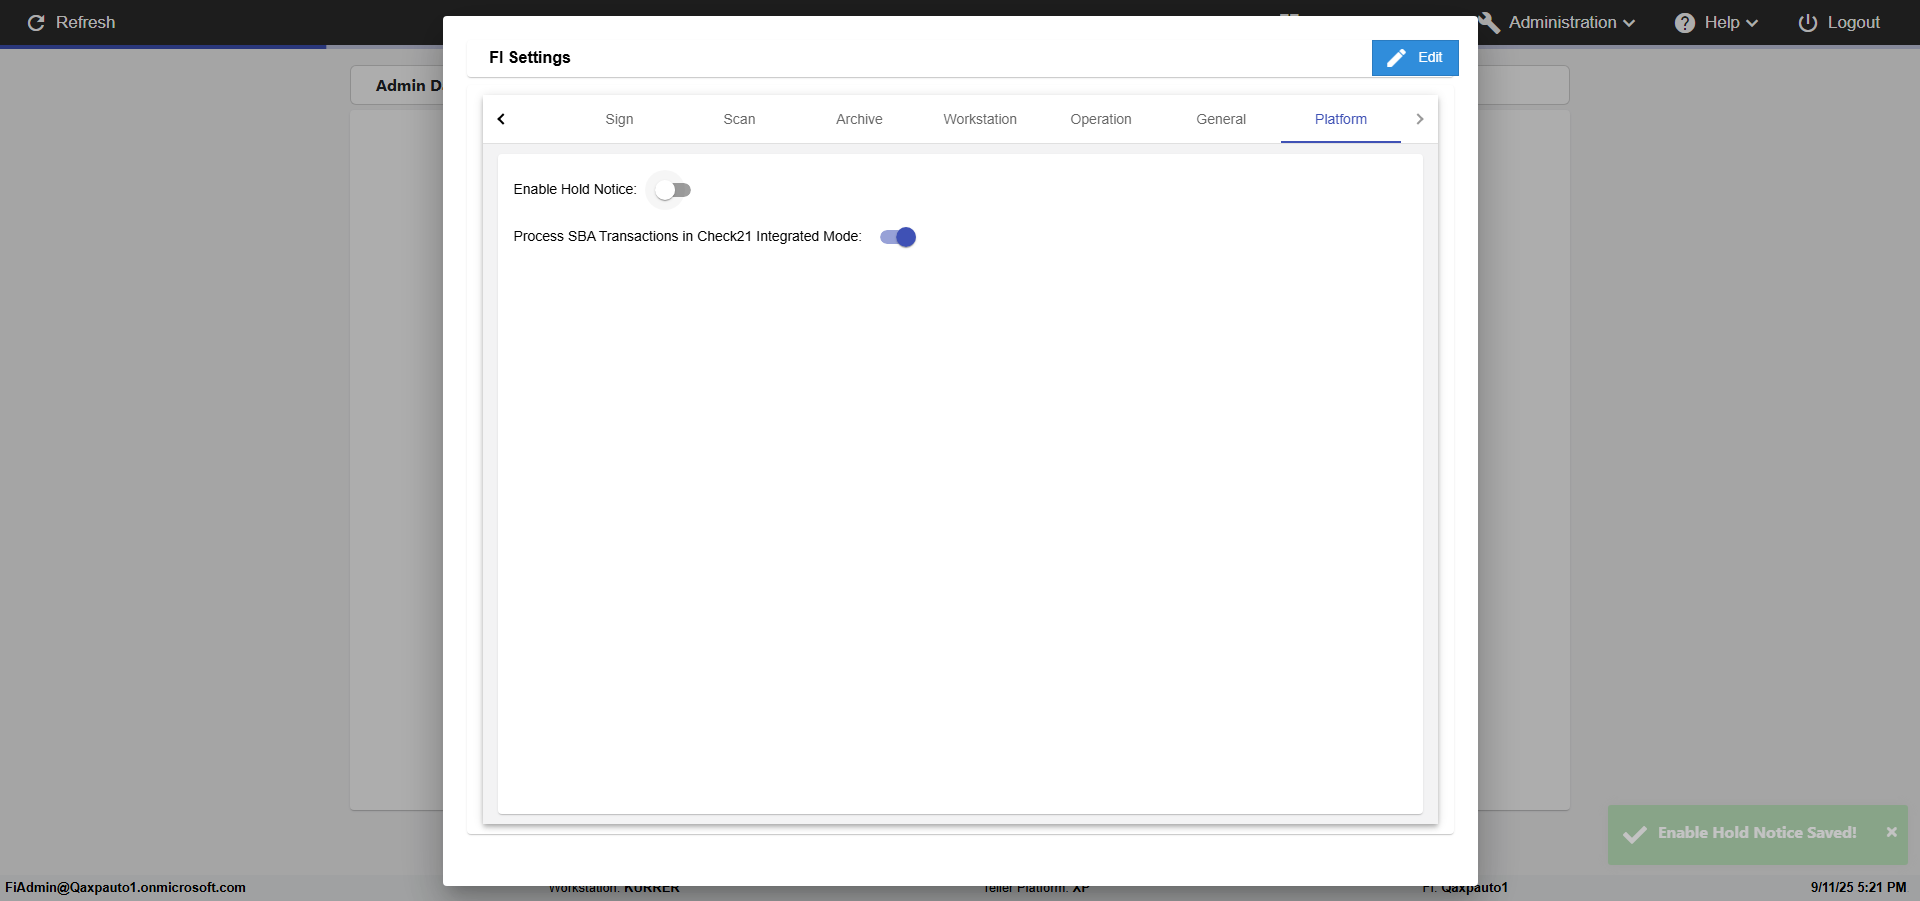
Task: Show previous tabs with left chevron
Action: (501, 119)
